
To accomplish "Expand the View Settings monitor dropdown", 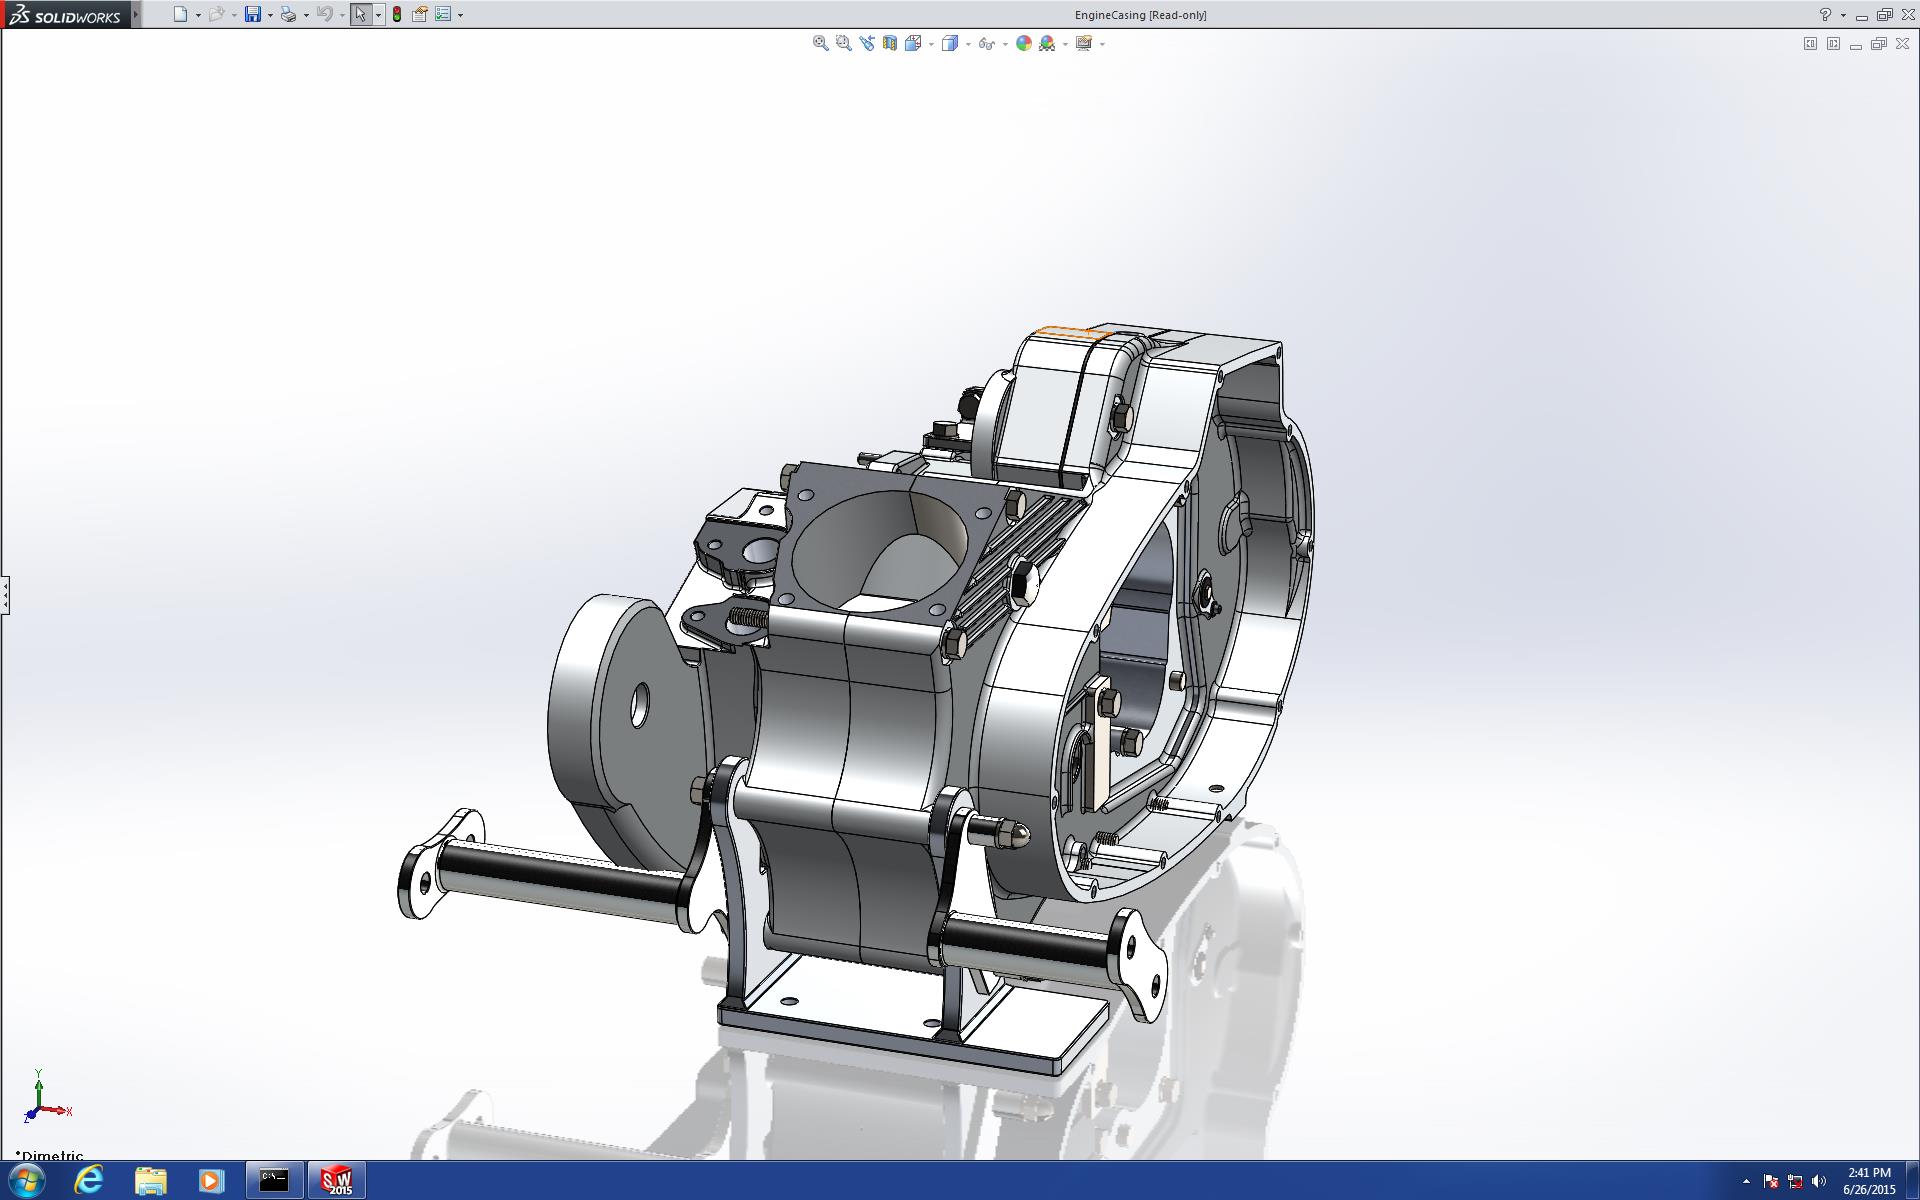I will tap(1102, 44).
